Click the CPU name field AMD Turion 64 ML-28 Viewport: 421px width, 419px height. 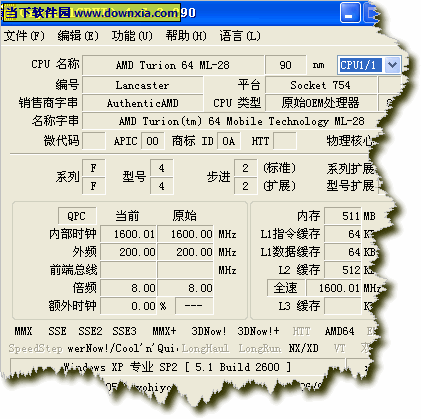coord(173,65)
